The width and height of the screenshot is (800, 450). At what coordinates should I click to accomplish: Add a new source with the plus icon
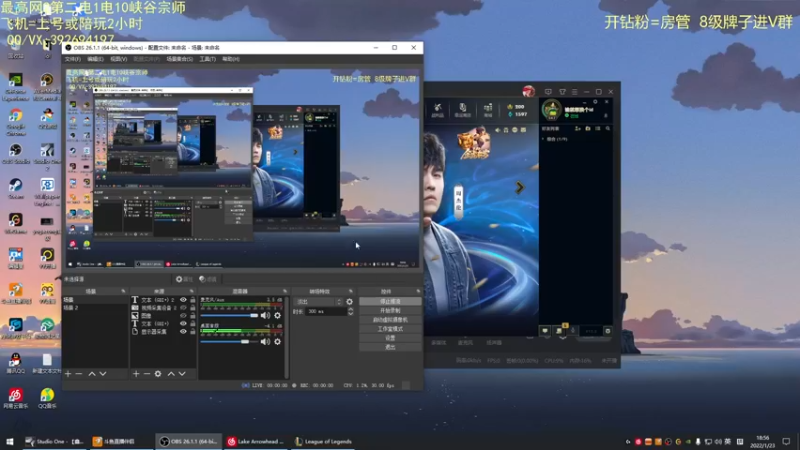coord(136,374)
